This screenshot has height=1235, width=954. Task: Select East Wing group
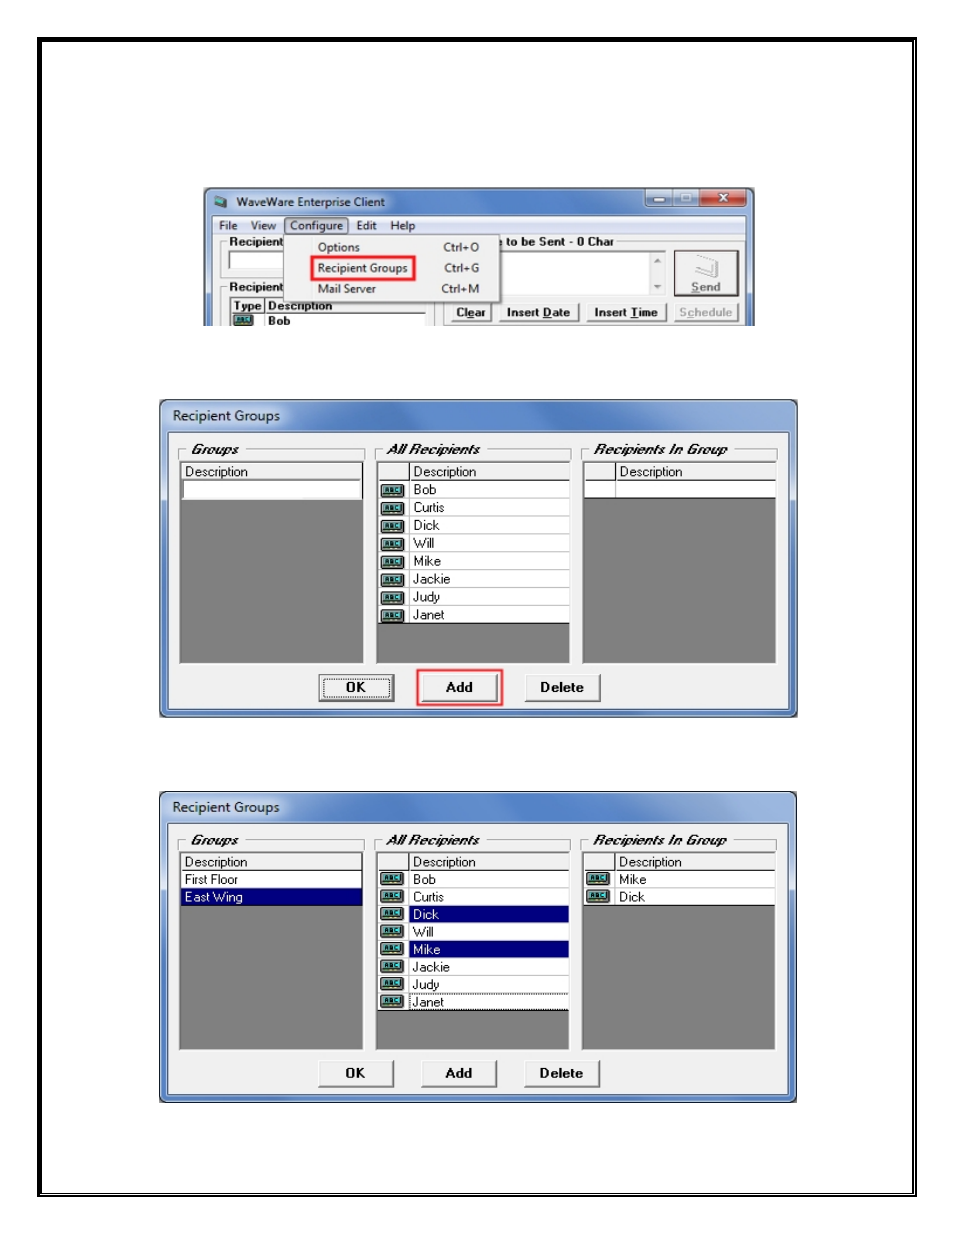pyautogui.click(x=271, y=897)
